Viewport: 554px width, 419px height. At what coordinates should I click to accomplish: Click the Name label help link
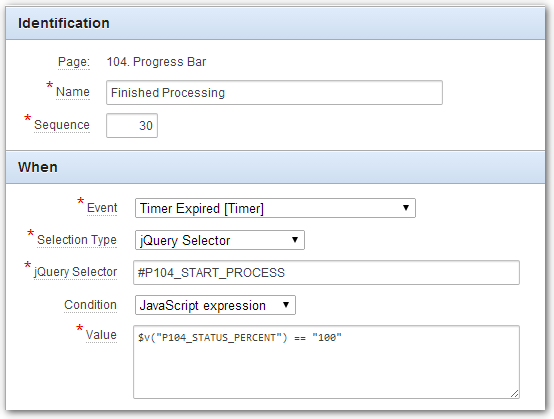pos(73,92)
